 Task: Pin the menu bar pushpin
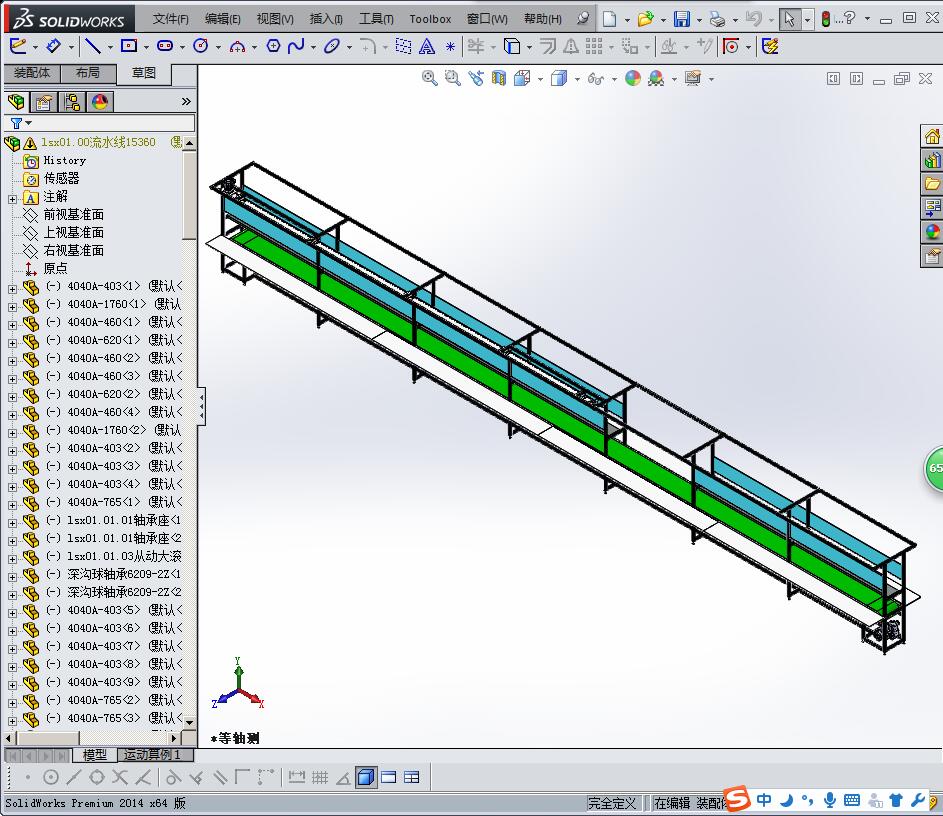pyautogui.click(x=582, y=19)
